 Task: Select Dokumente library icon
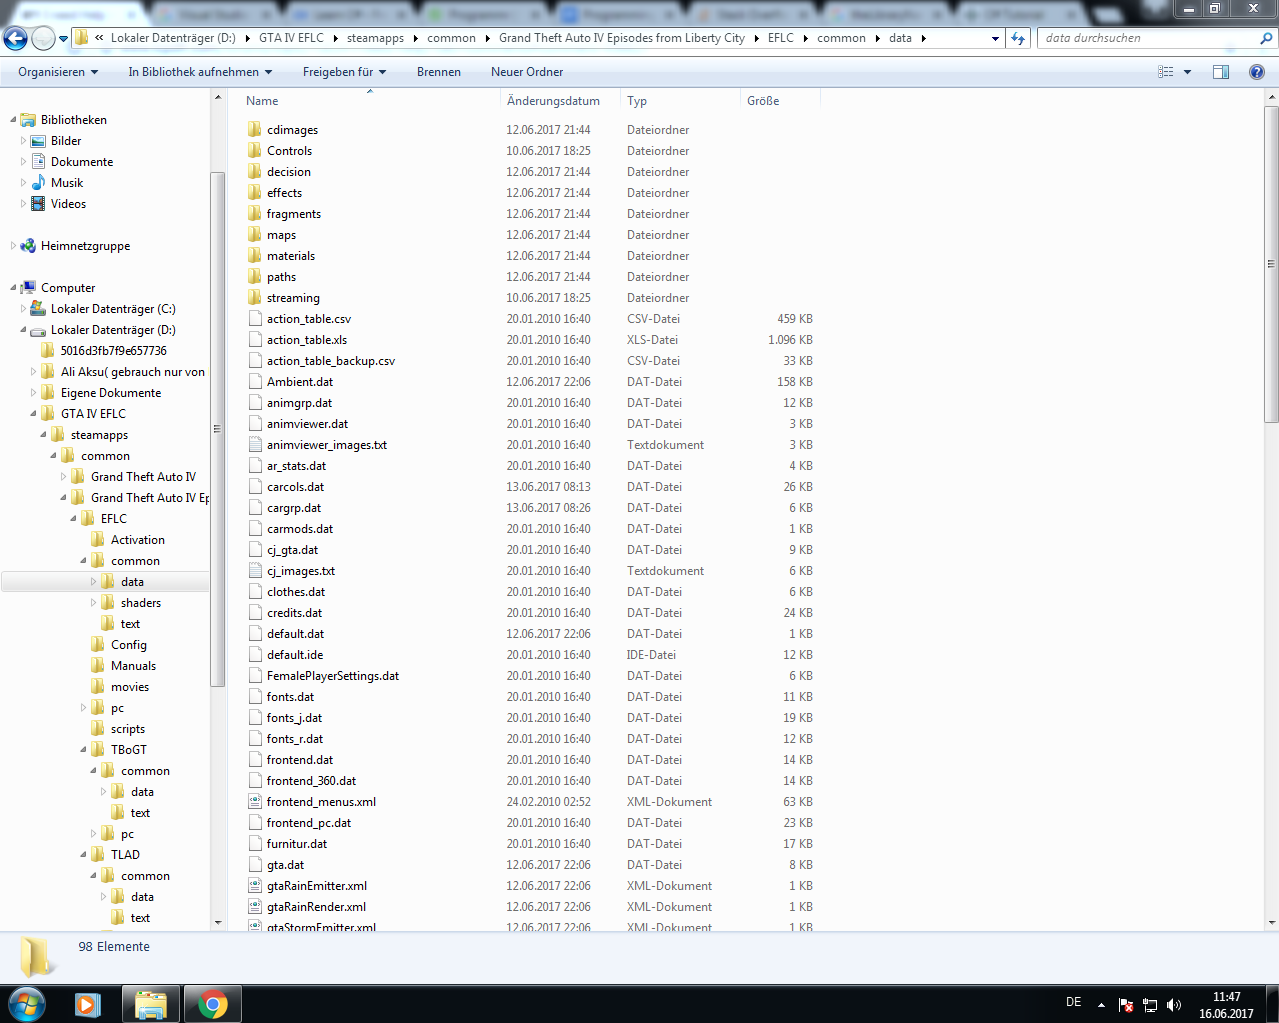[x=38, y=161]
